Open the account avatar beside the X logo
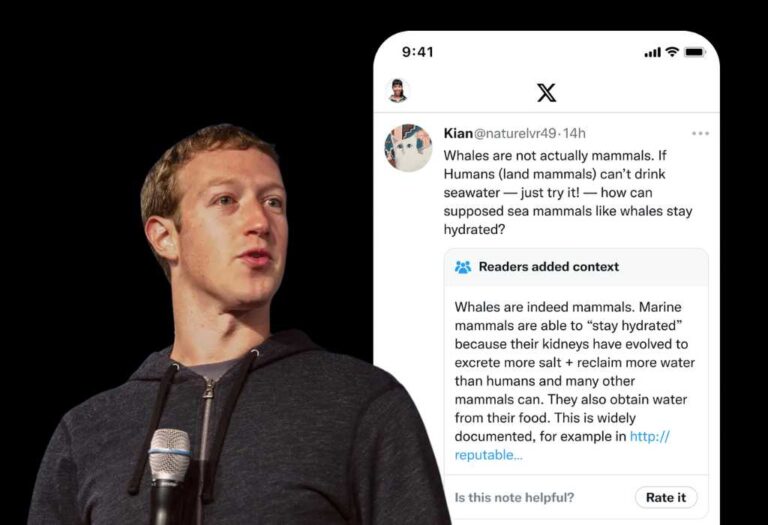 point(398,90)
